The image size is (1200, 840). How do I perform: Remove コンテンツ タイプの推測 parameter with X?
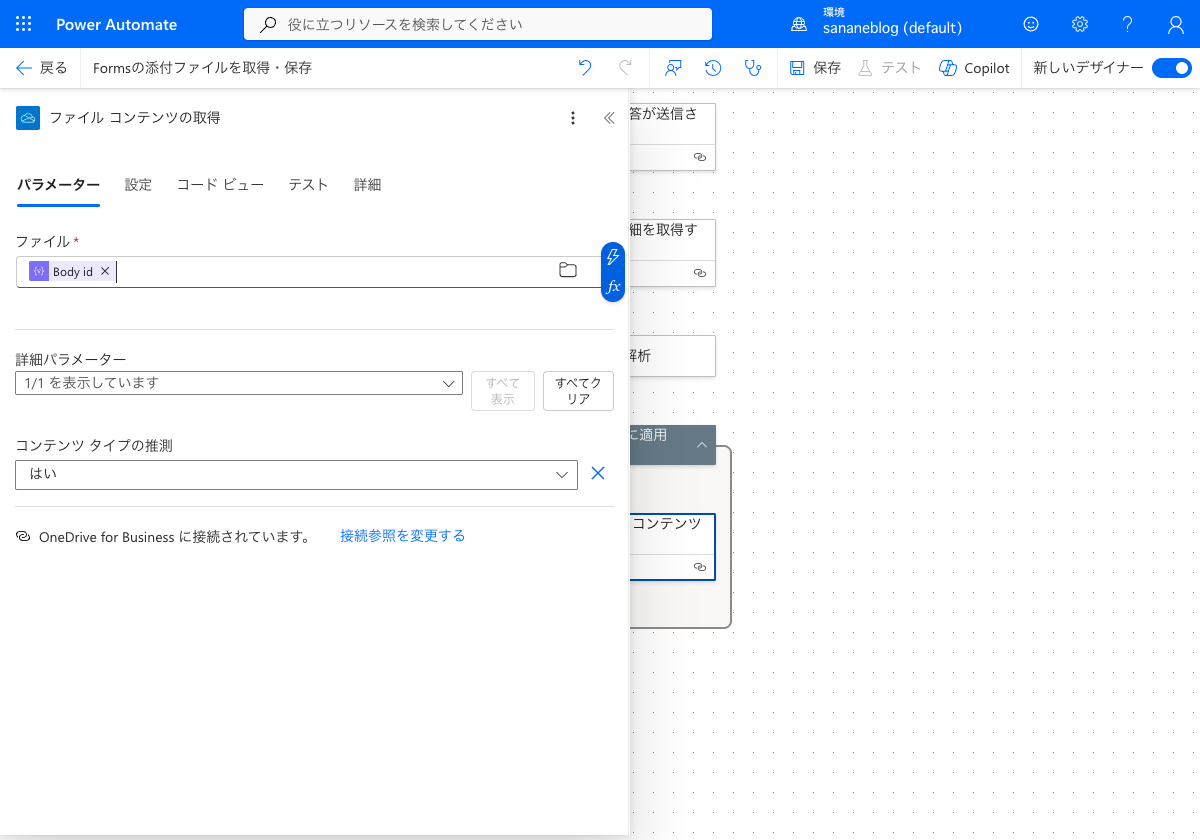(x=598, y=474)
